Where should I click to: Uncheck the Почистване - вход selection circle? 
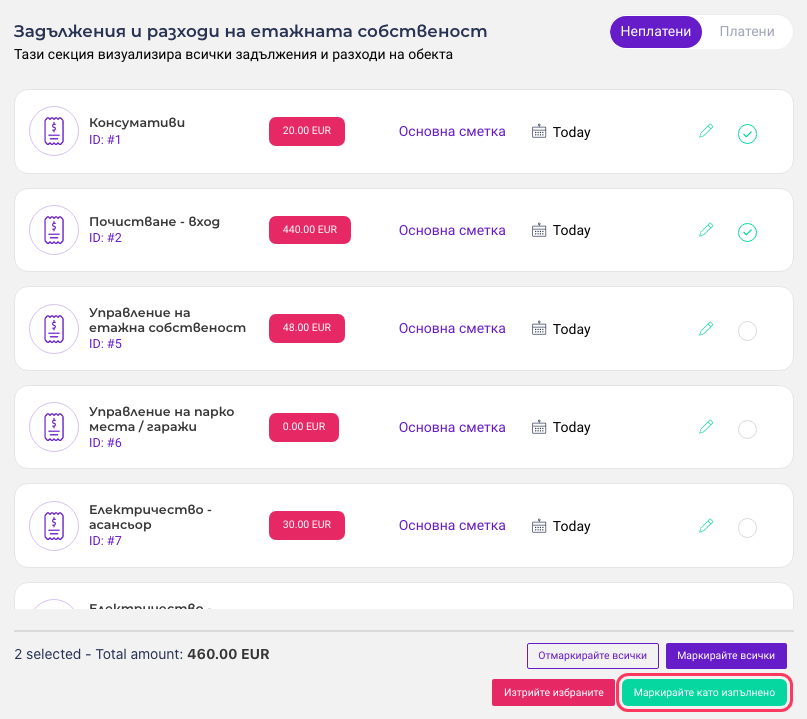click(x=747, y=232)
